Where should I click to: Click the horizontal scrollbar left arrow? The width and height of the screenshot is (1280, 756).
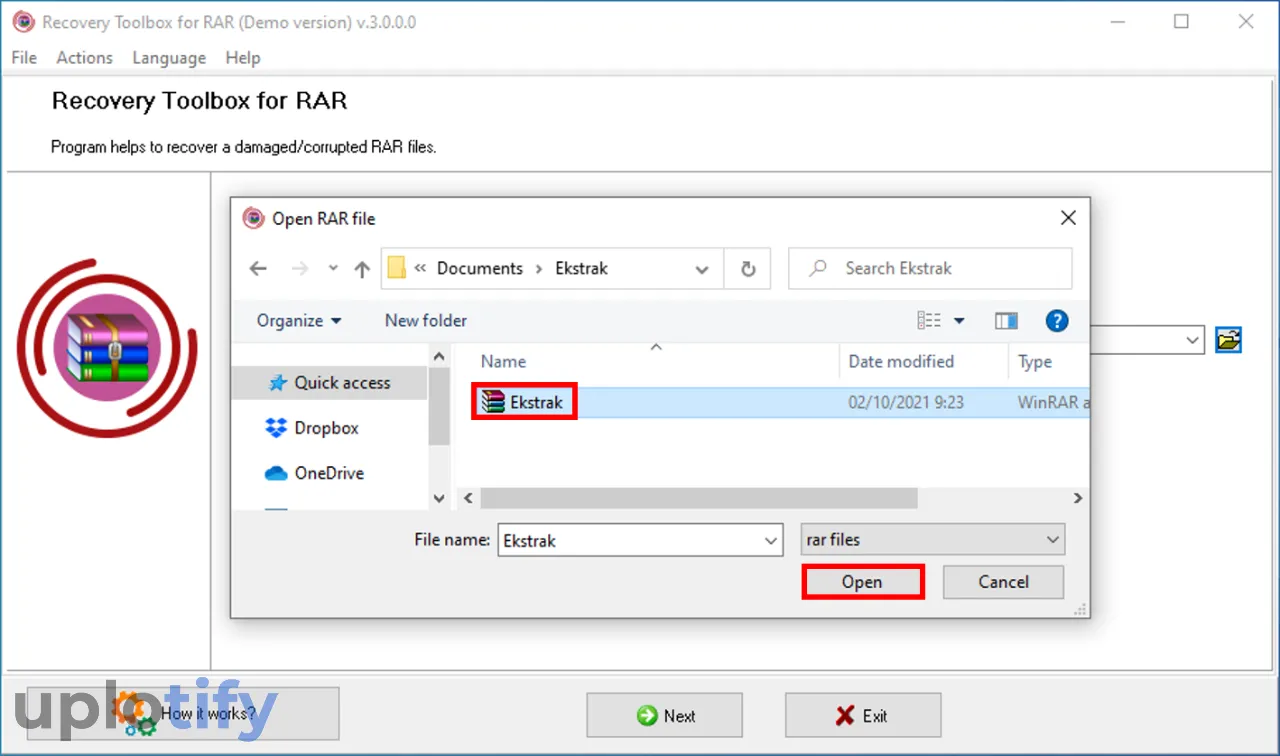click(x=467, y=498)
